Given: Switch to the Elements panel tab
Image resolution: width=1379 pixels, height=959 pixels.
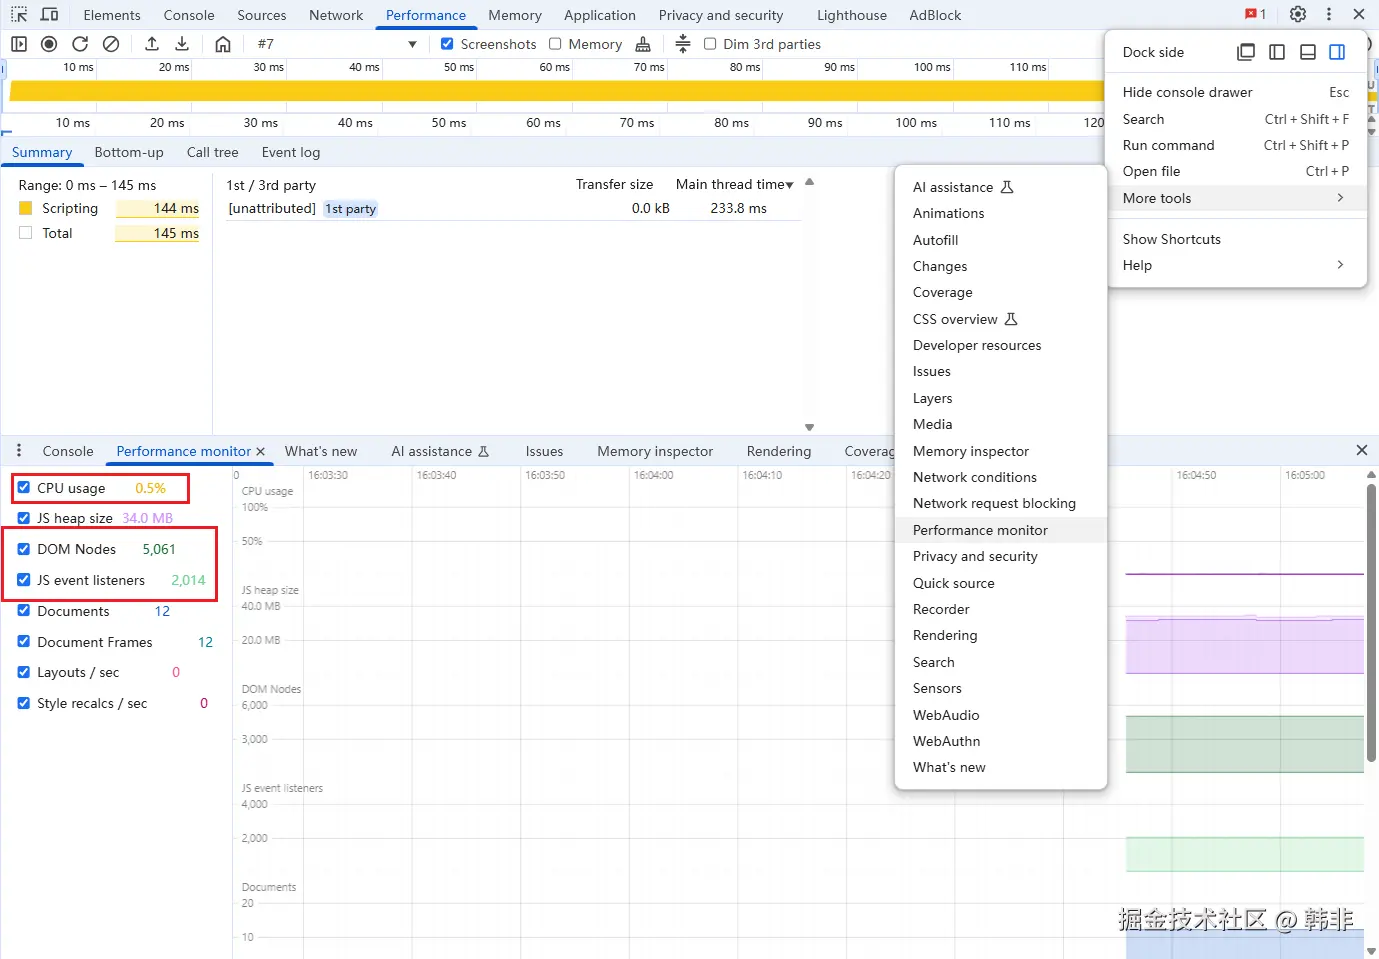Looking at the screenshot, I should pyautogui.click(x=112, y=15).
